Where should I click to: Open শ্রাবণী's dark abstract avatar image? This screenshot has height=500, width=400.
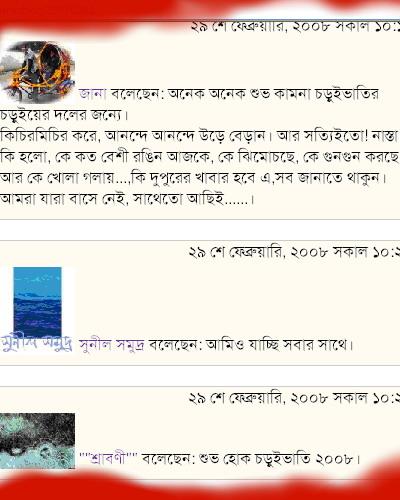point(37,441)
